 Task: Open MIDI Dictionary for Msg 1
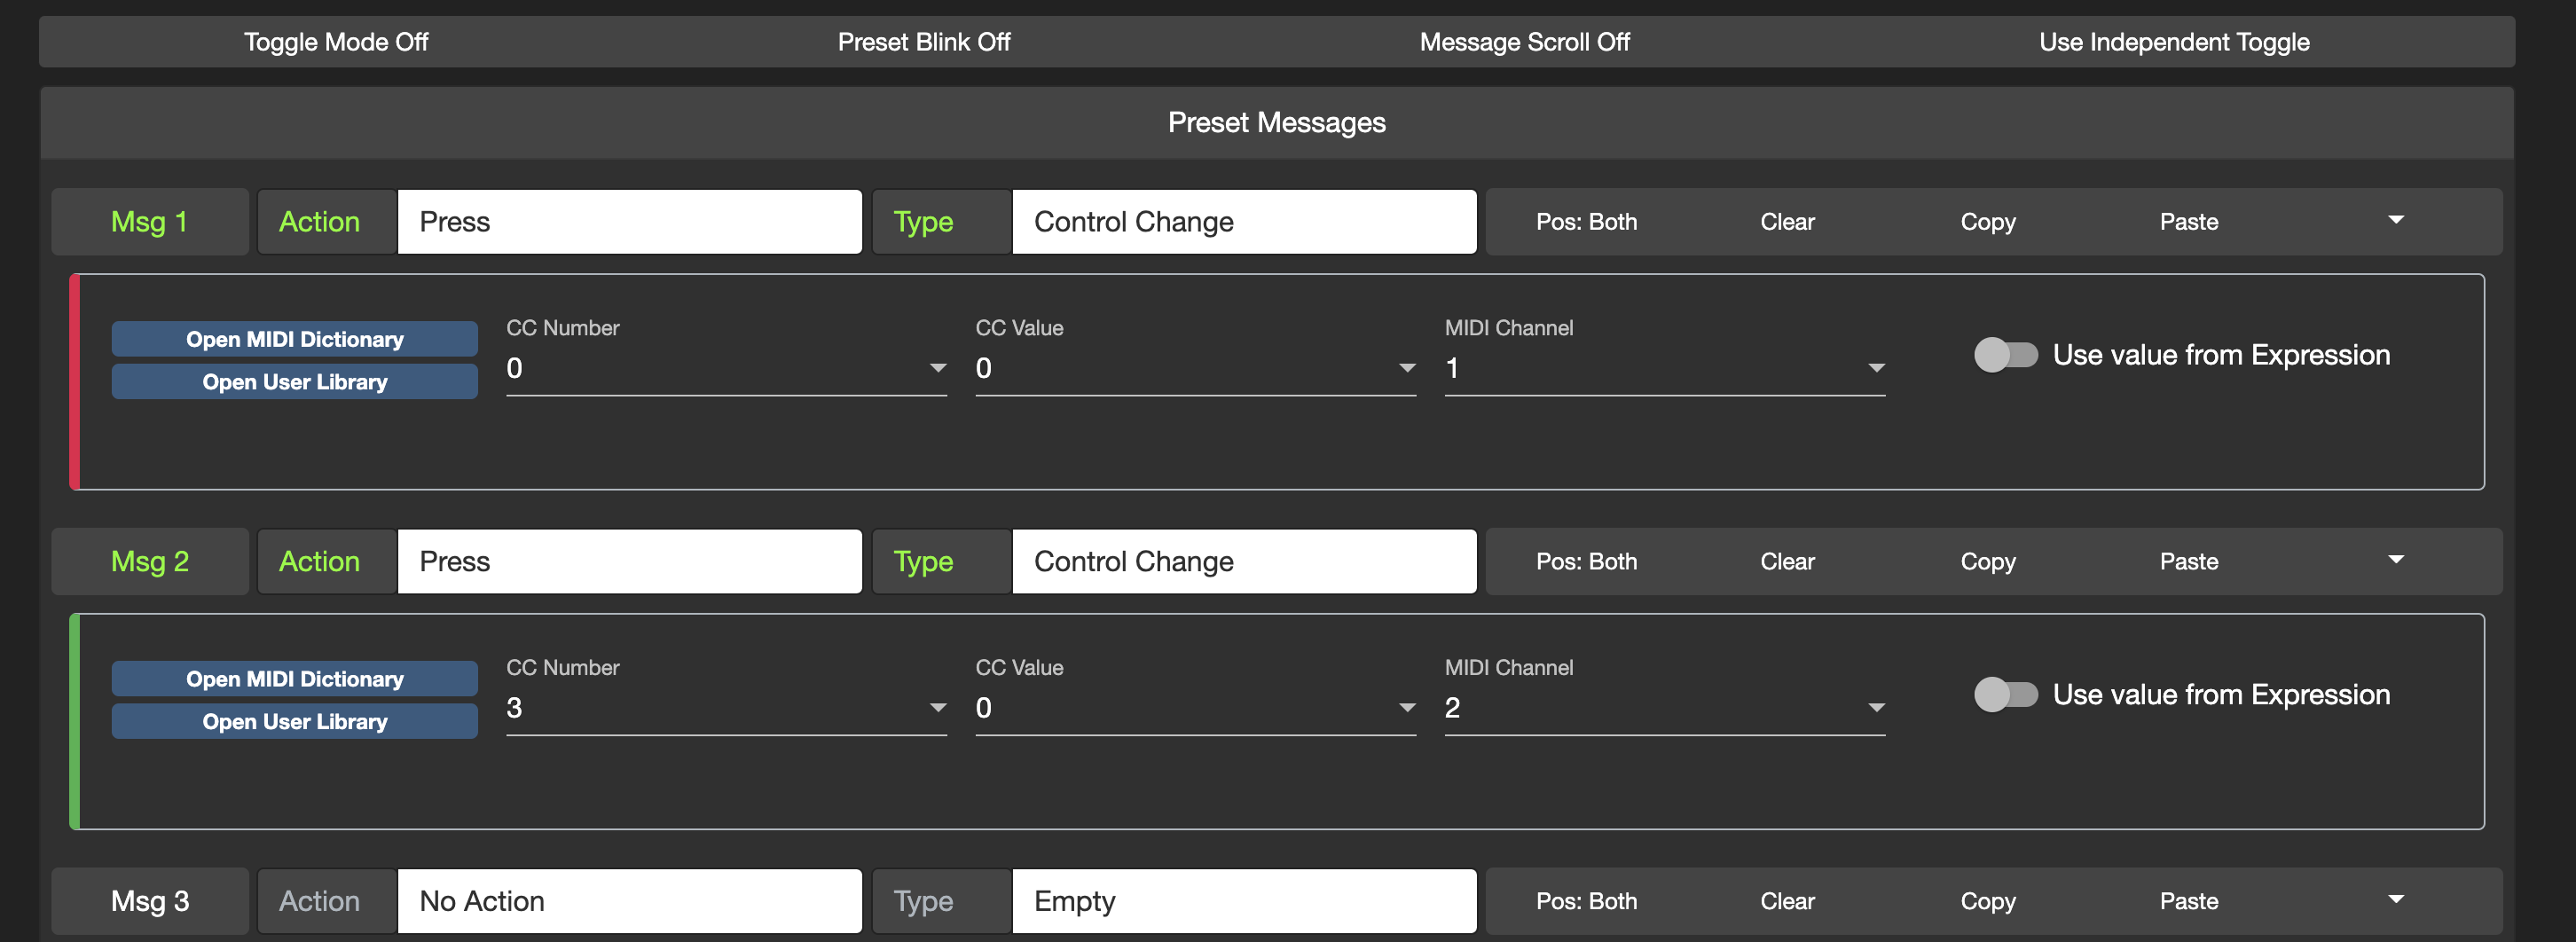pyautogui.click(x=294, y=339)
